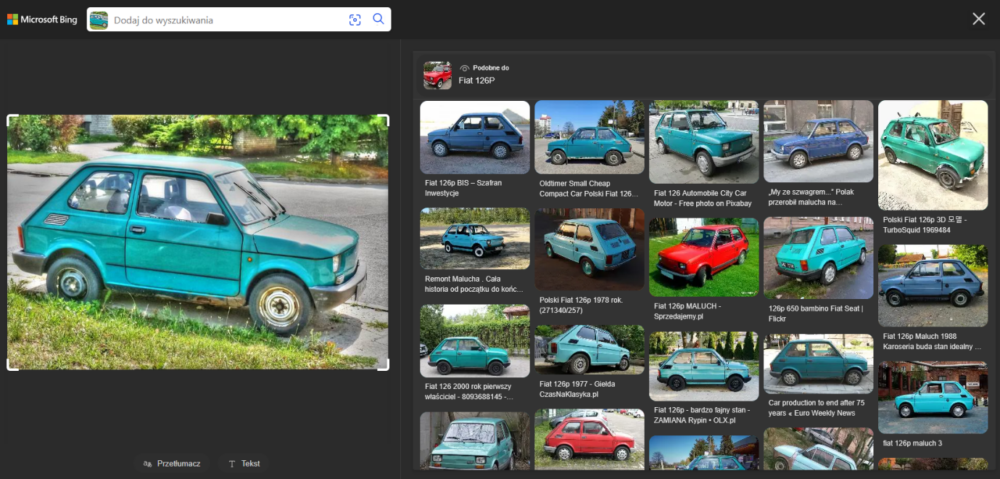The width and height of the screenshot is (1000, 479).
Task: Click the Przetłumacz translate button
Action: [x=172, y=464]
